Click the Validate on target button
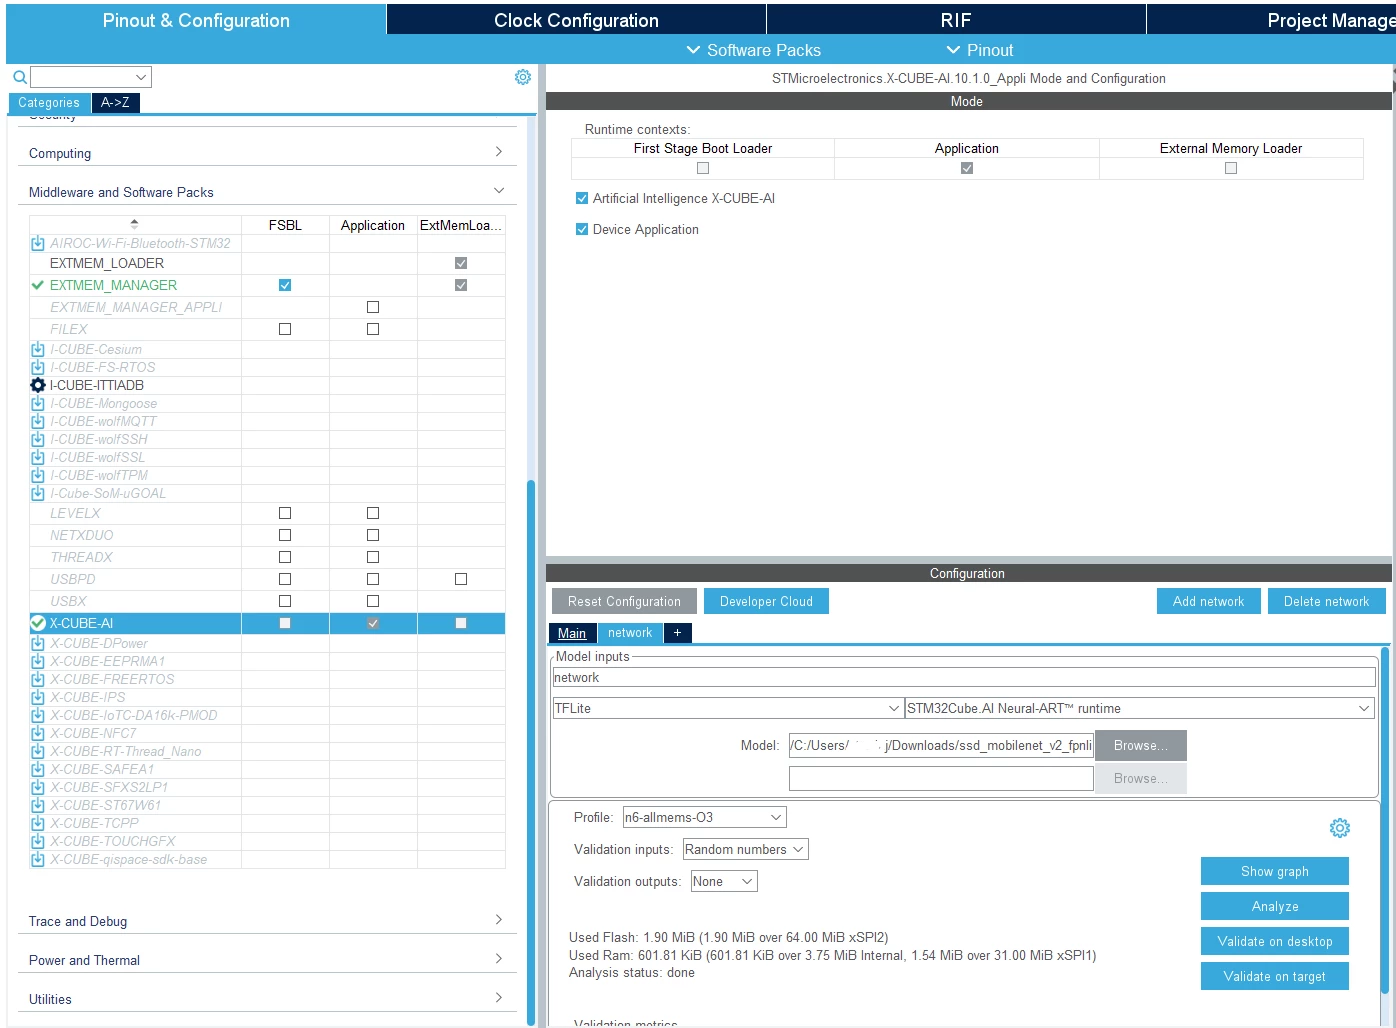Viewport: 1396px width, 1028px height. point(1274,976)
